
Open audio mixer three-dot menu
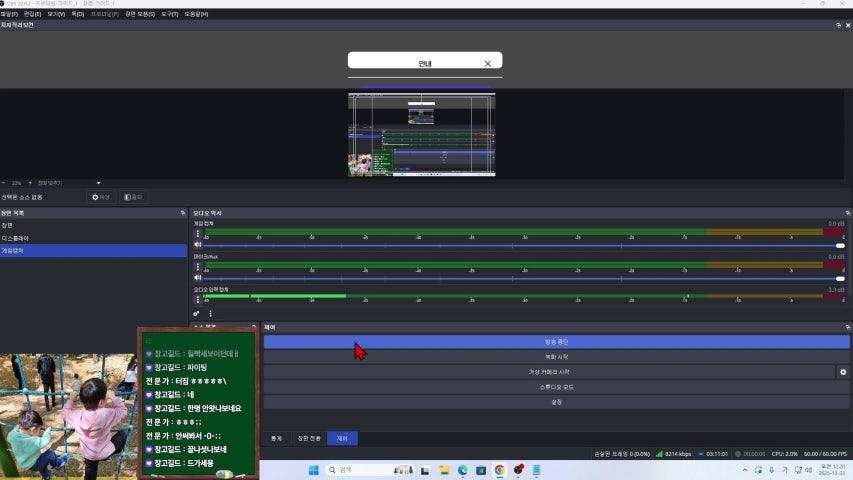(210, 313)
